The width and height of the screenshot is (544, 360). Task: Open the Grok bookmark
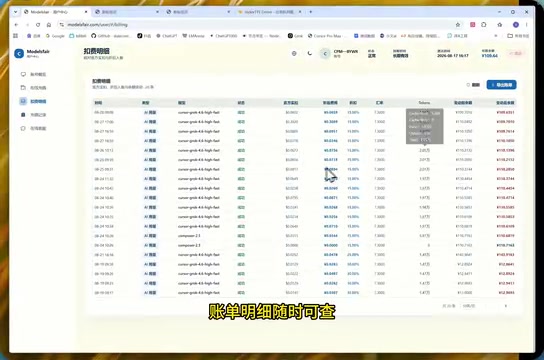pyautogui.click(x=296, y=36)
